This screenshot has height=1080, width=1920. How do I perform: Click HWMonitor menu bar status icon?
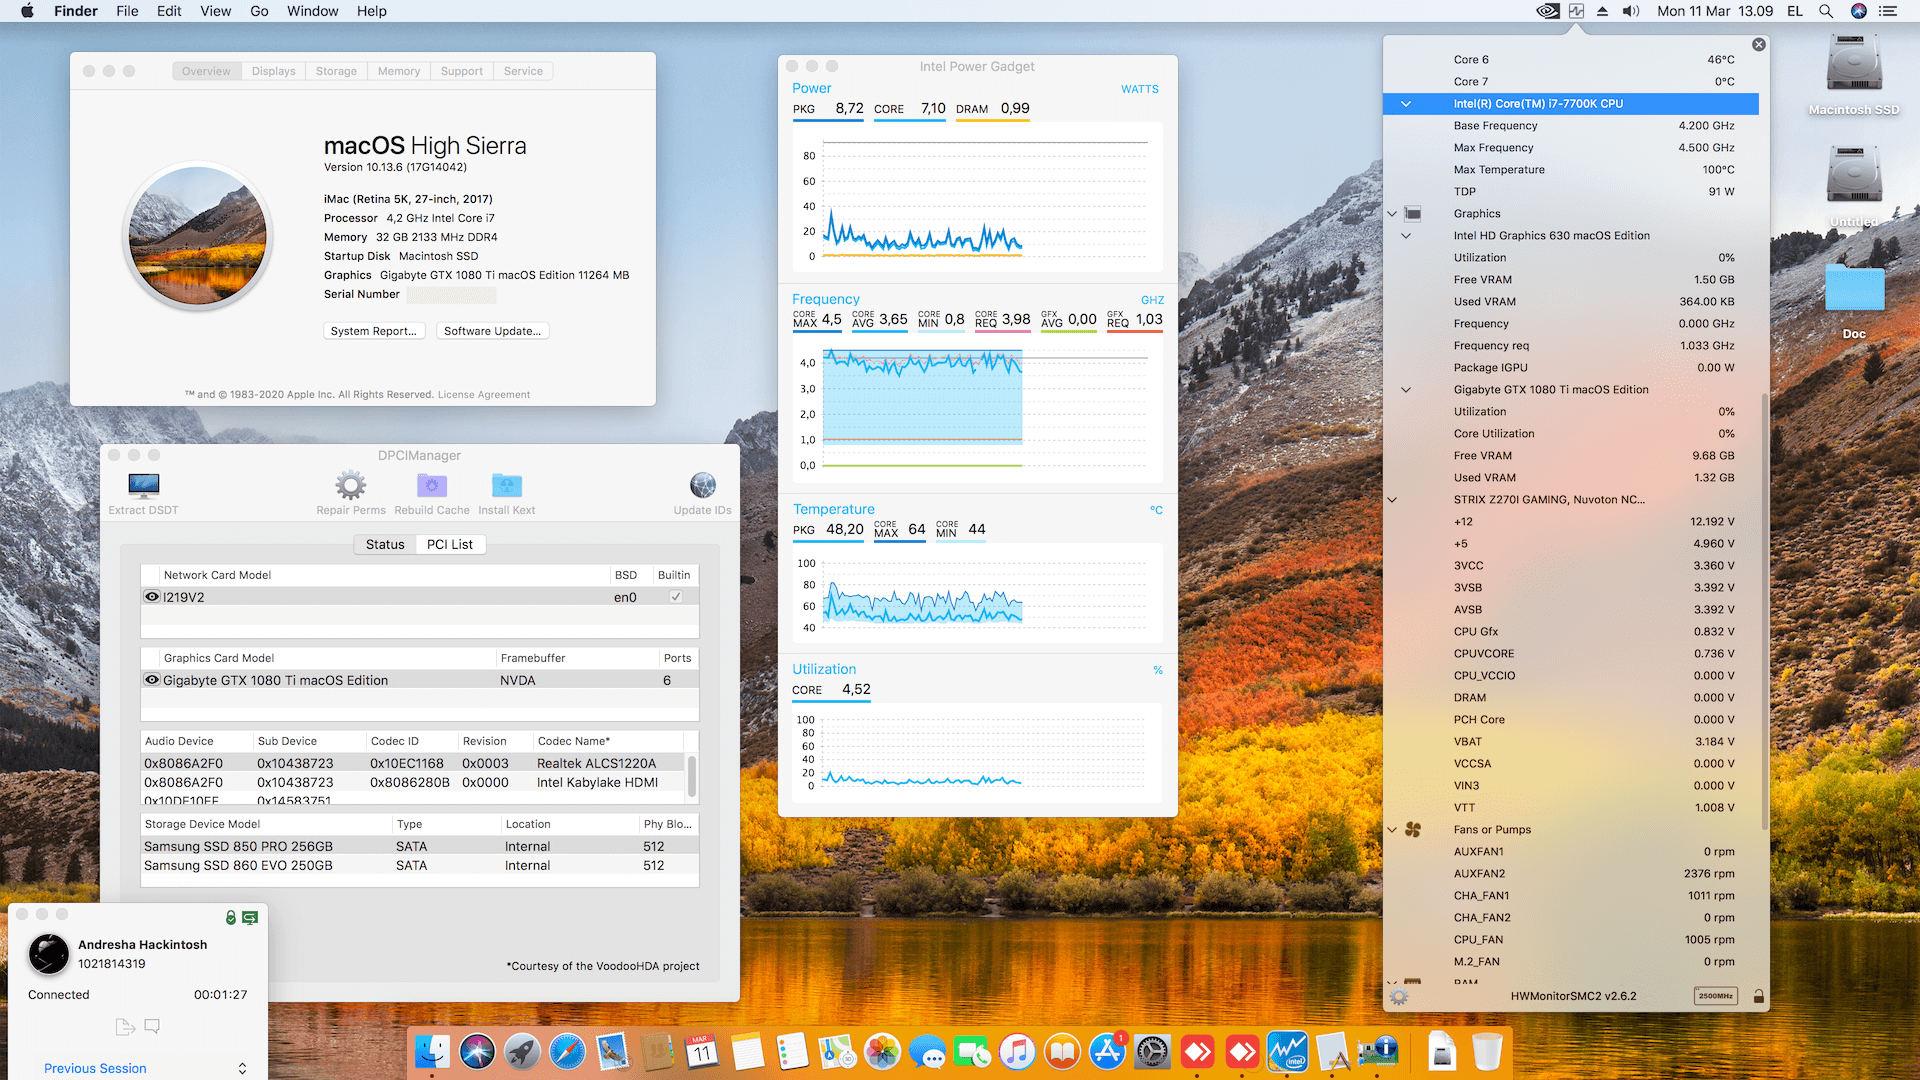point(1576,11)
